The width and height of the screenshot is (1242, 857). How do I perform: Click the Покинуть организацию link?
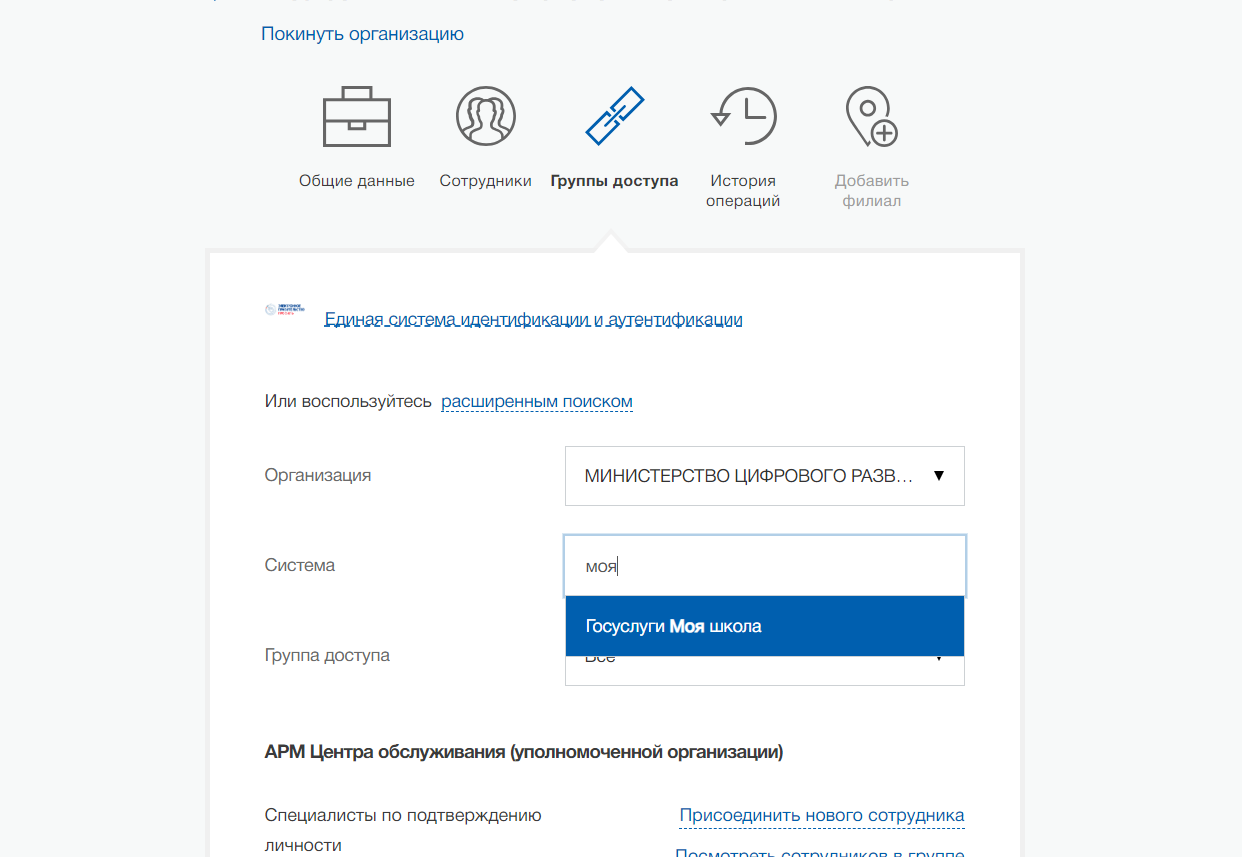362,34
